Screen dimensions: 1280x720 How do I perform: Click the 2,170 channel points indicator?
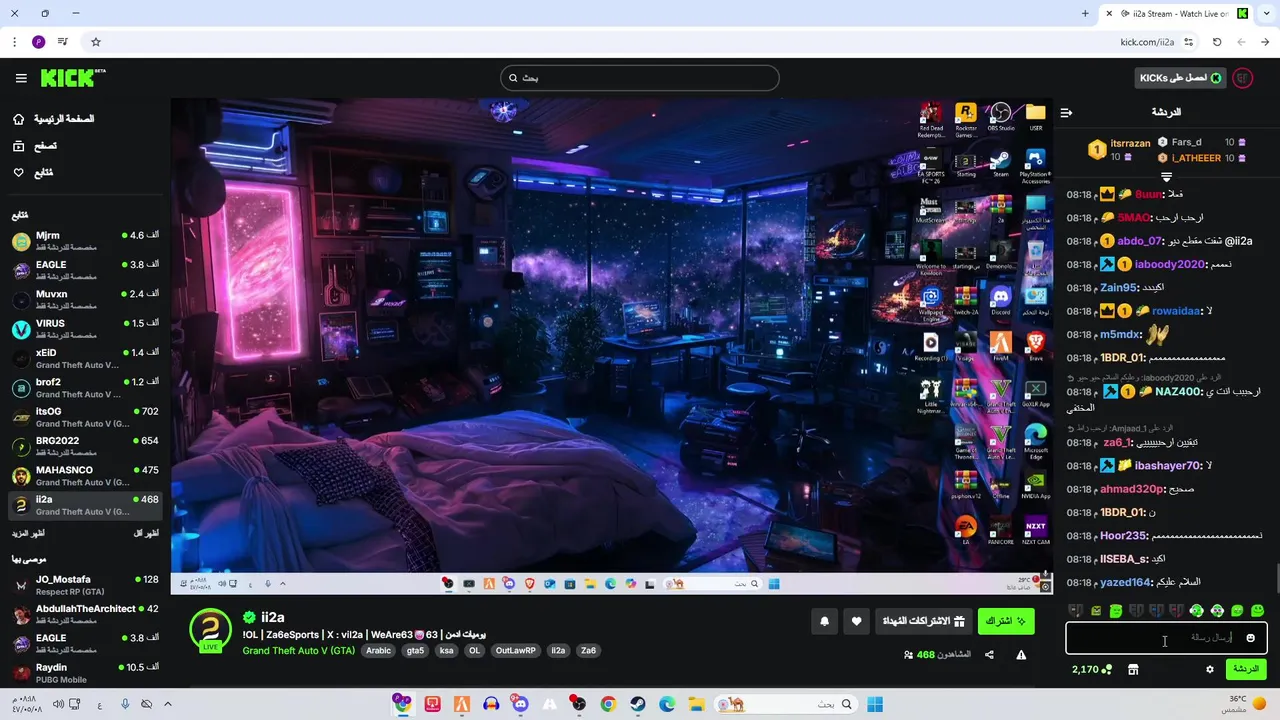click(x=1092, y=669)
